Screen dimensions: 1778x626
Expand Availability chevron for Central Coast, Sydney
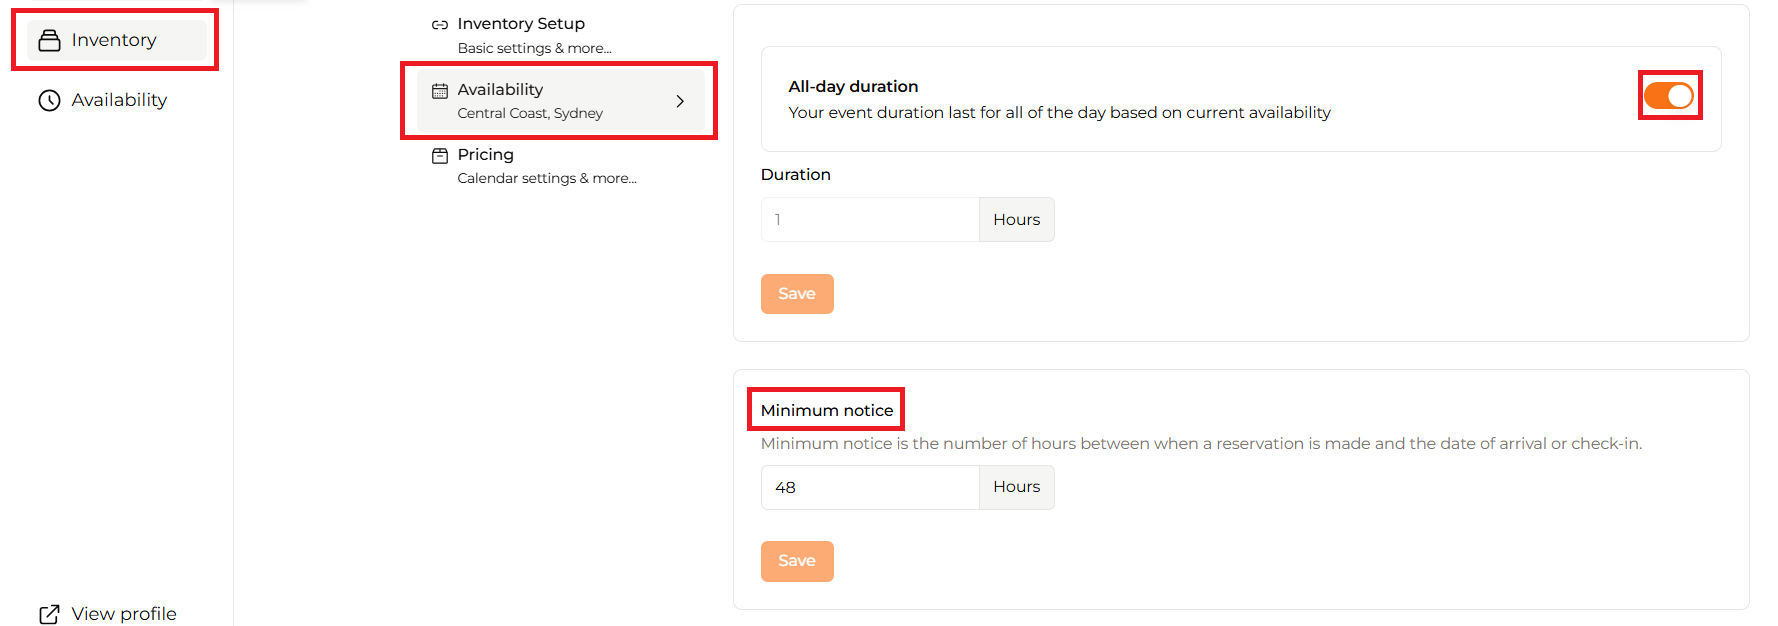point(680,101)
